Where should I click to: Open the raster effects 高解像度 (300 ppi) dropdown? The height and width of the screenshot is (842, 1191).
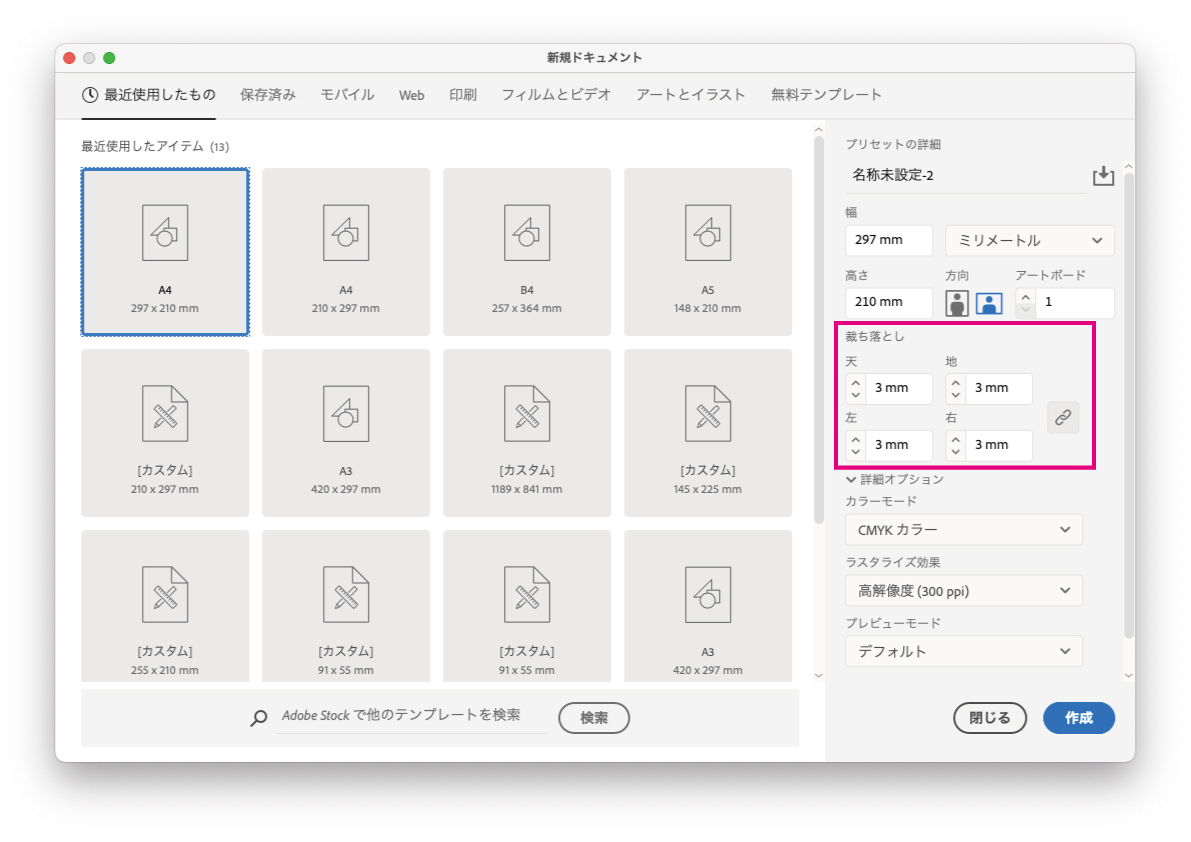963,591
